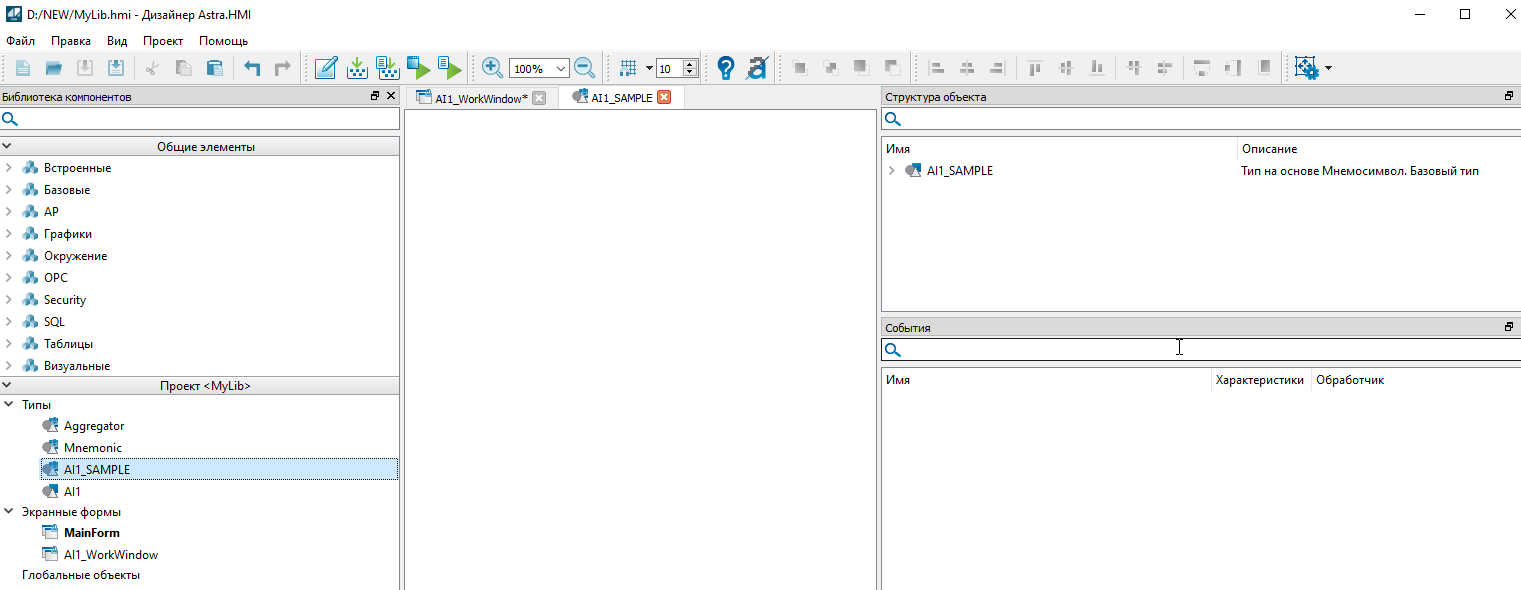Open the 100% zoom level dropdown
This screenshot has width=1521, height=590.
tap(560, 69)
